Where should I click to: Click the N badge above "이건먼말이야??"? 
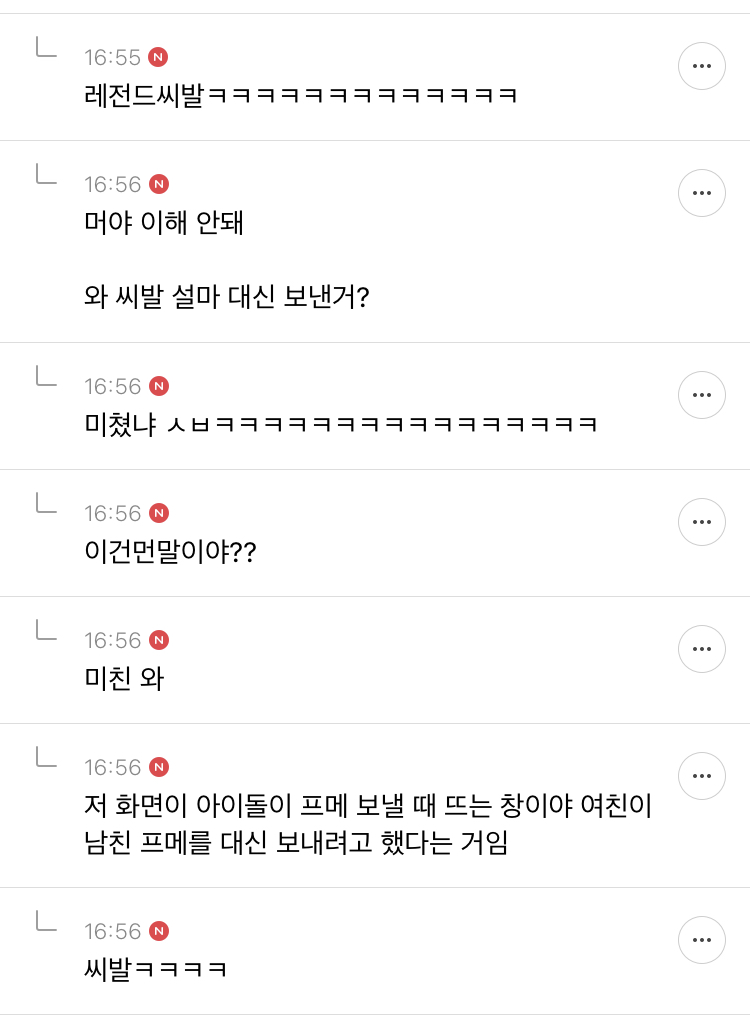pos(158,513)
